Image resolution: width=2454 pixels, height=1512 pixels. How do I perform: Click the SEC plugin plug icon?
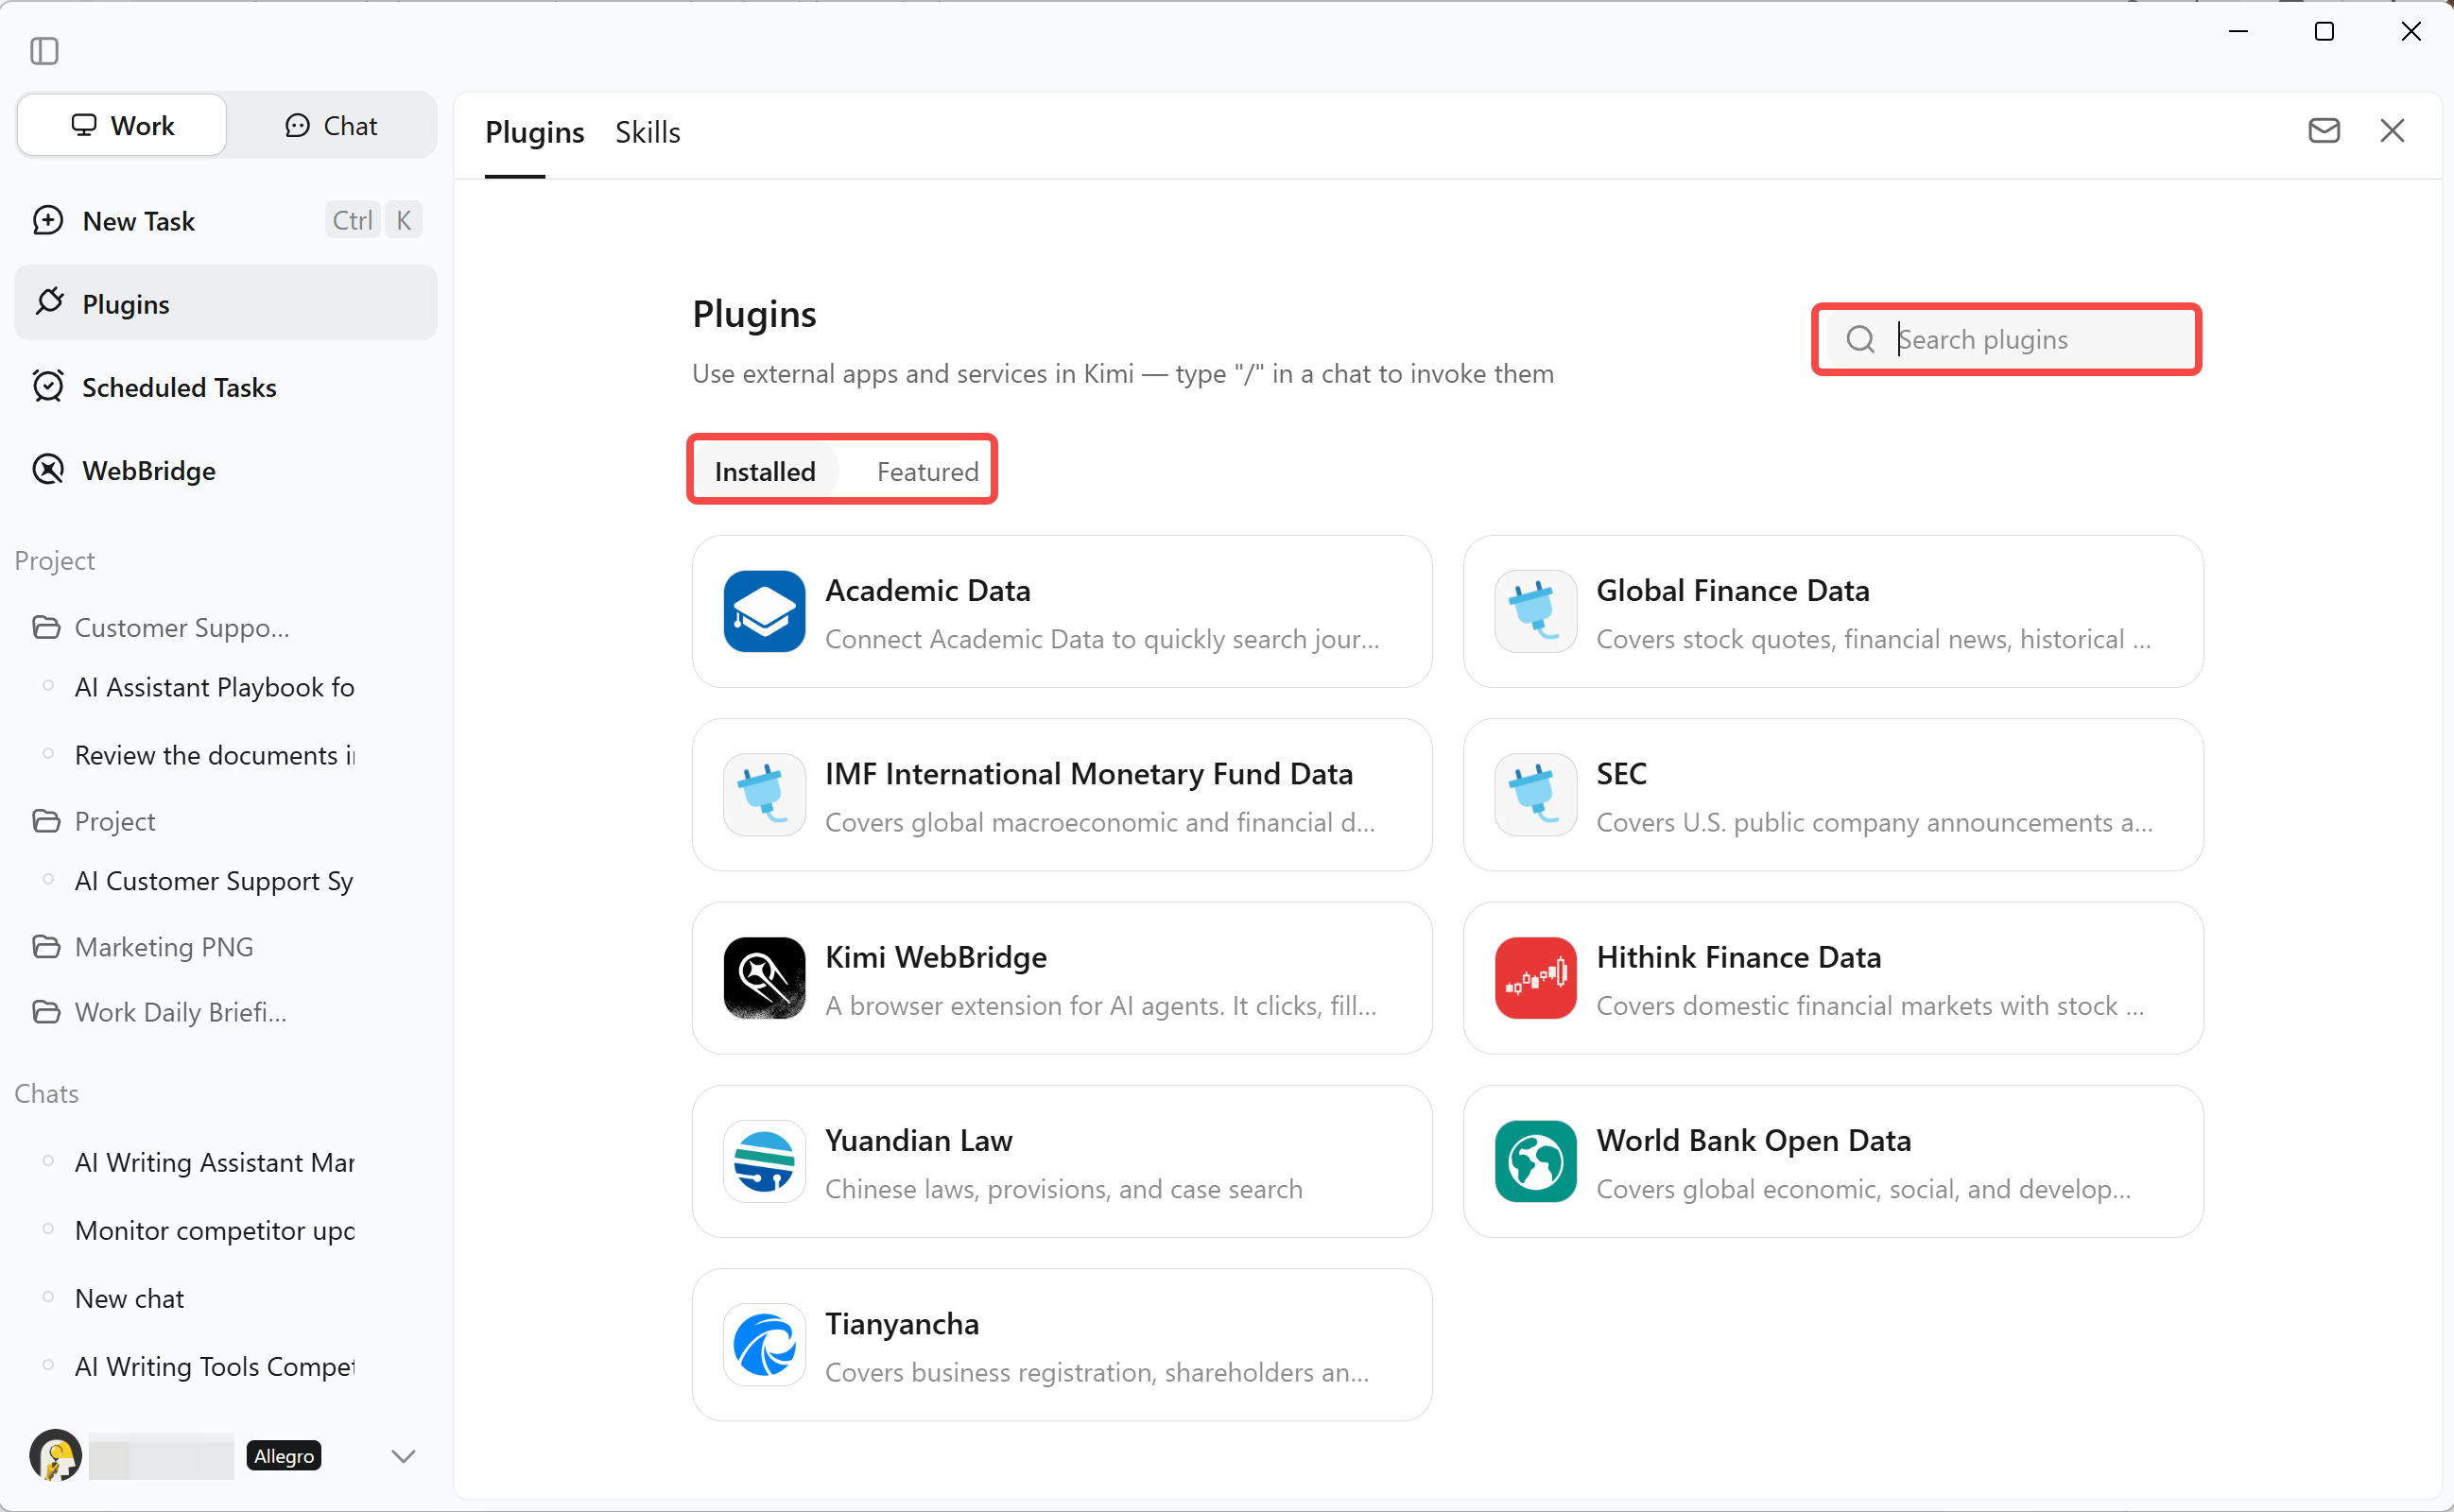click(x=1535, y=795)
